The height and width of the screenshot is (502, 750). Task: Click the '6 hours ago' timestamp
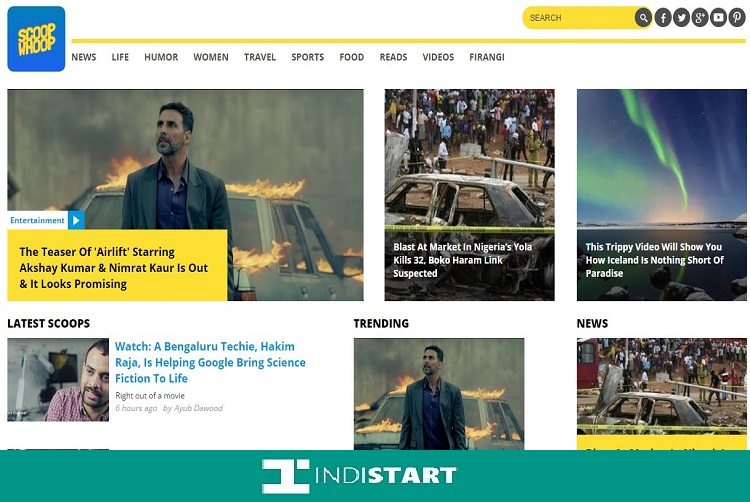pyautogui.click(x=136, y=408)
